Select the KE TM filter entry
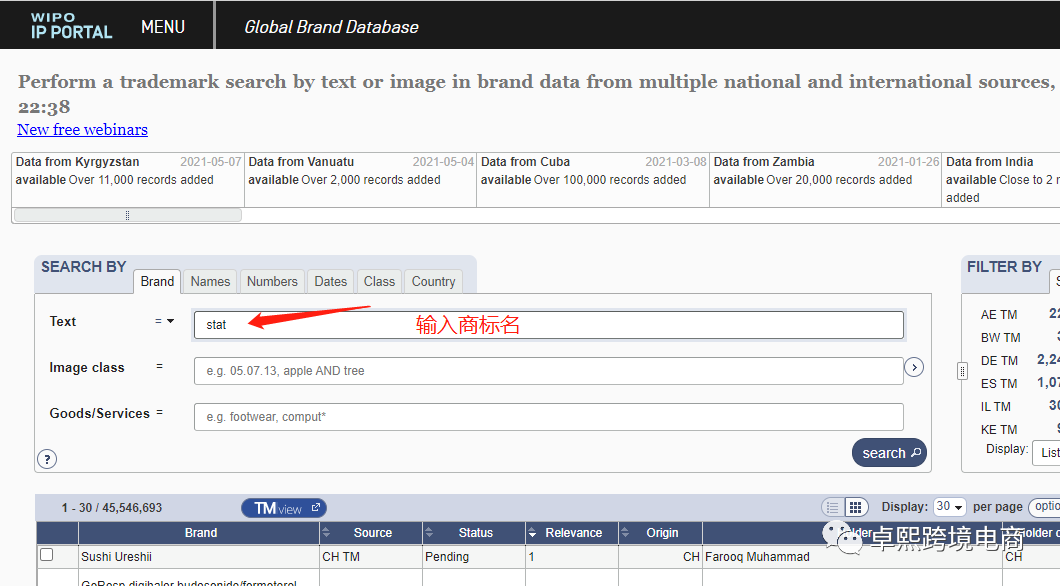This screenshot has height=586, width=1060. click(999, 430)
